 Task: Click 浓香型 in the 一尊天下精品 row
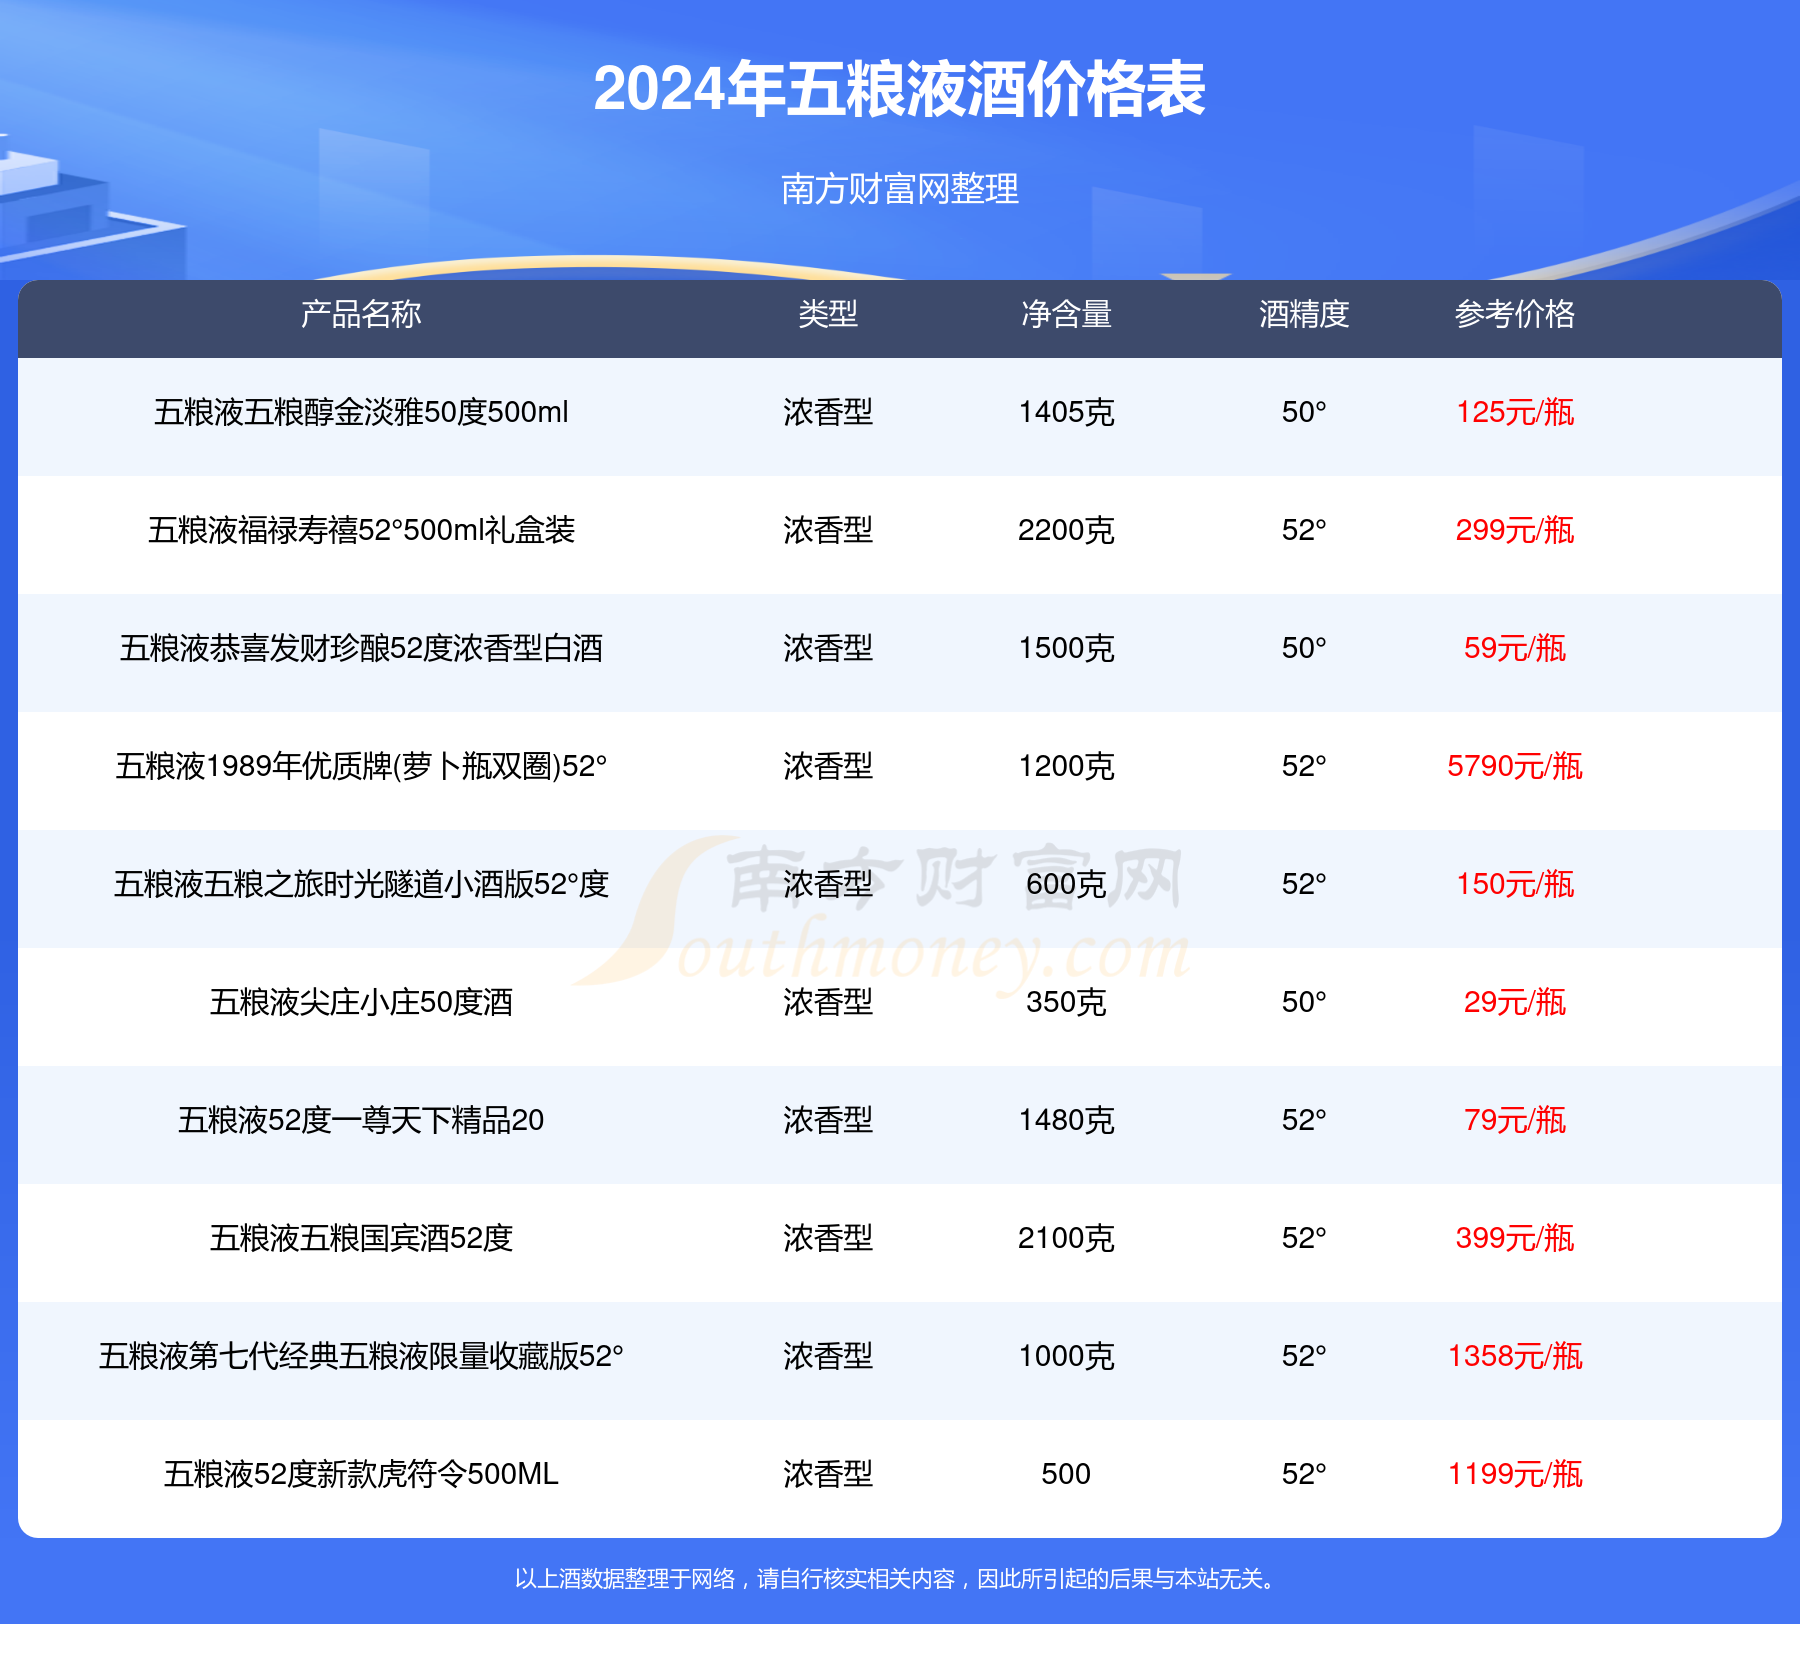[828, 1120]
